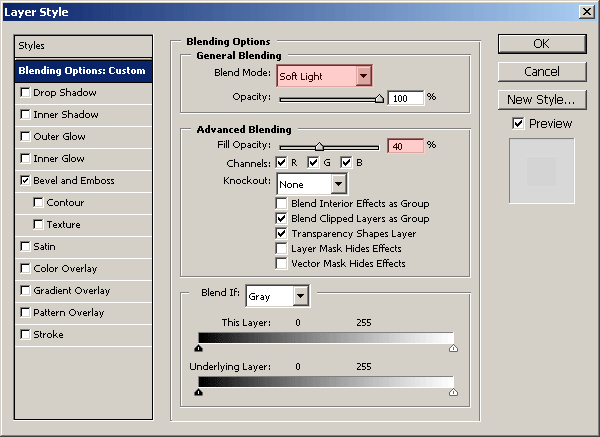Click the Cancel button
Image resolution: width=600 pixels, height=437 pixels.
coord(542,72)
